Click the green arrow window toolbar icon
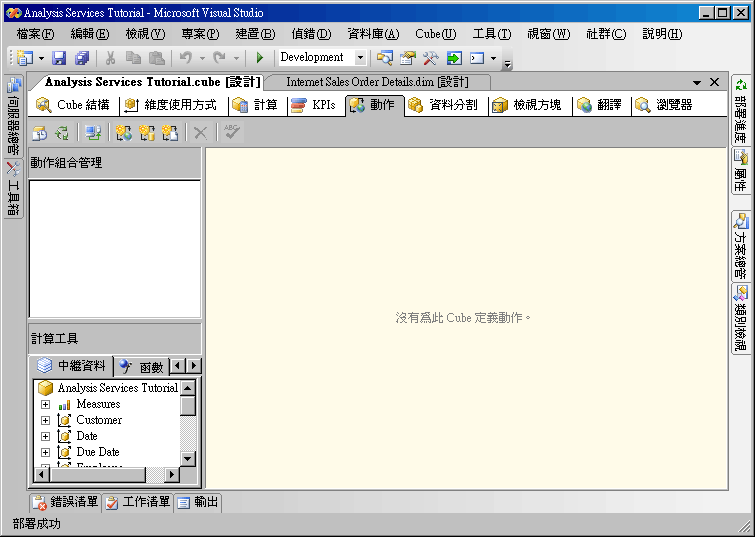The width and height of the screenshot is (755, 537). click(454, 58)
